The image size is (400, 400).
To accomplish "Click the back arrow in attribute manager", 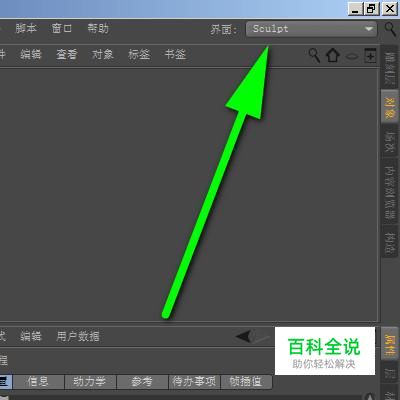I will [243, 336].
